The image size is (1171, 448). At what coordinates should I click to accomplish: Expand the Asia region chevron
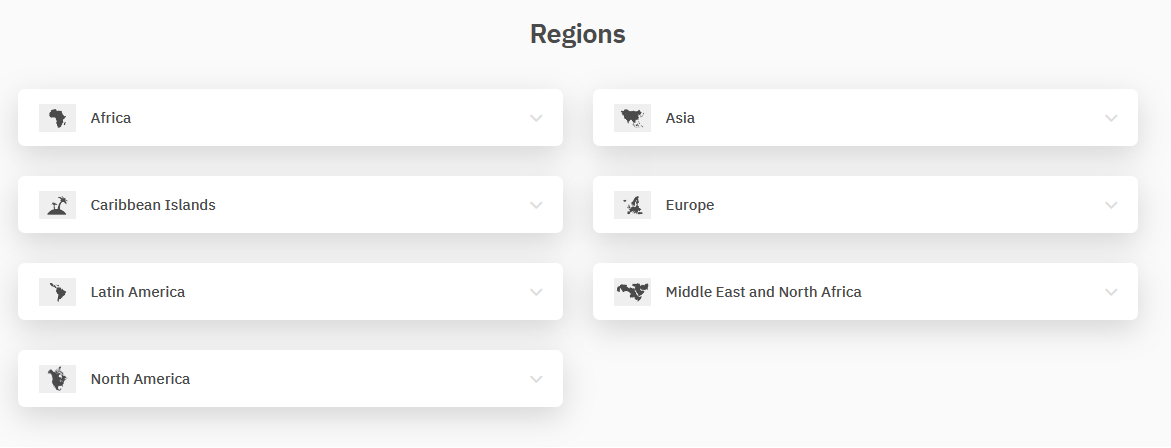[x=1111, y=118]
